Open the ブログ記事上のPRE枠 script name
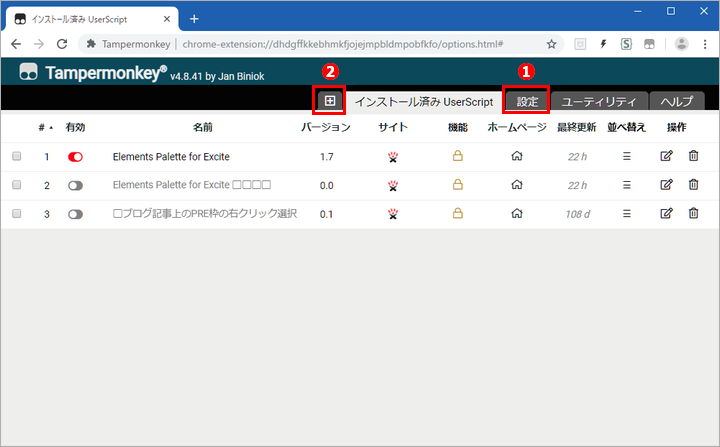Viewport: 720px width, 447px height. point(205,214)
